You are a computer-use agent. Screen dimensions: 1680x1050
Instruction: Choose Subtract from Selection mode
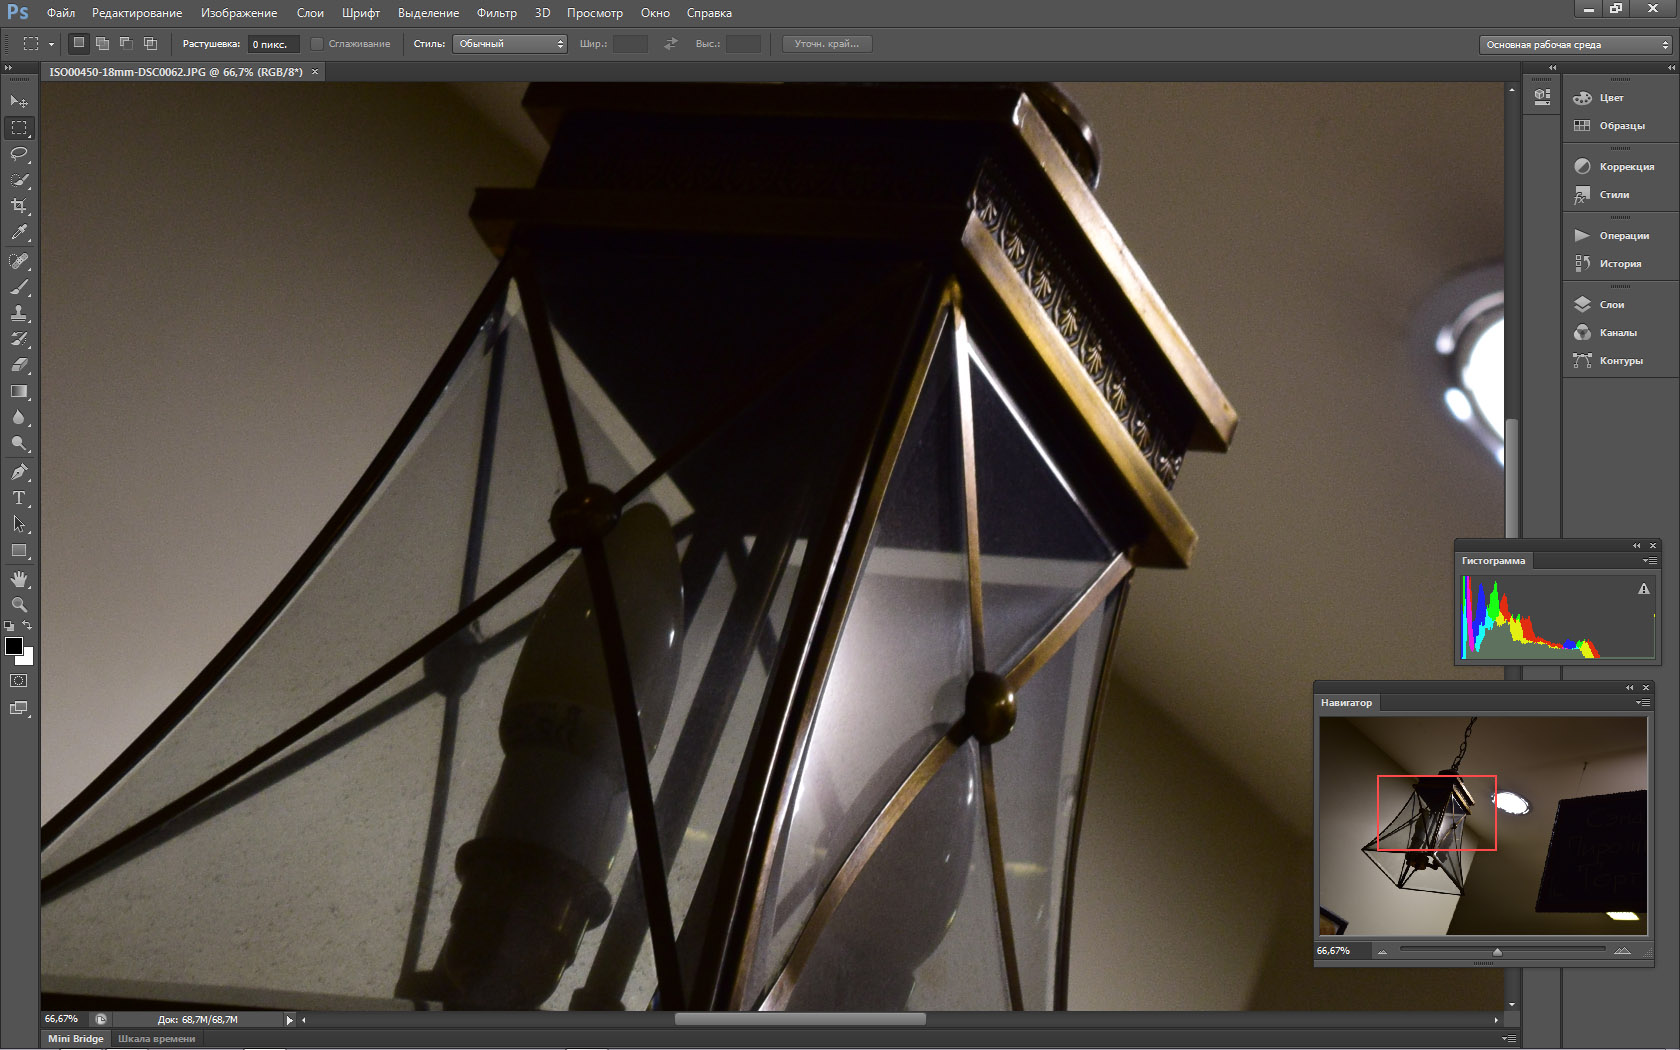tap(126, 44)
